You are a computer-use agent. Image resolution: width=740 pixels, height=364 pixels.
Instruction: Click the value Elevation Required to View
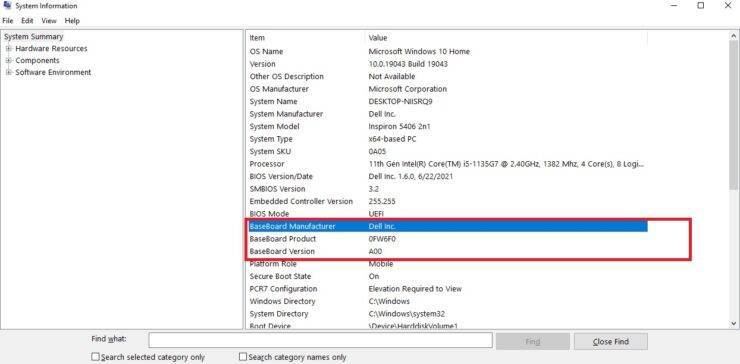coord(415,289)
